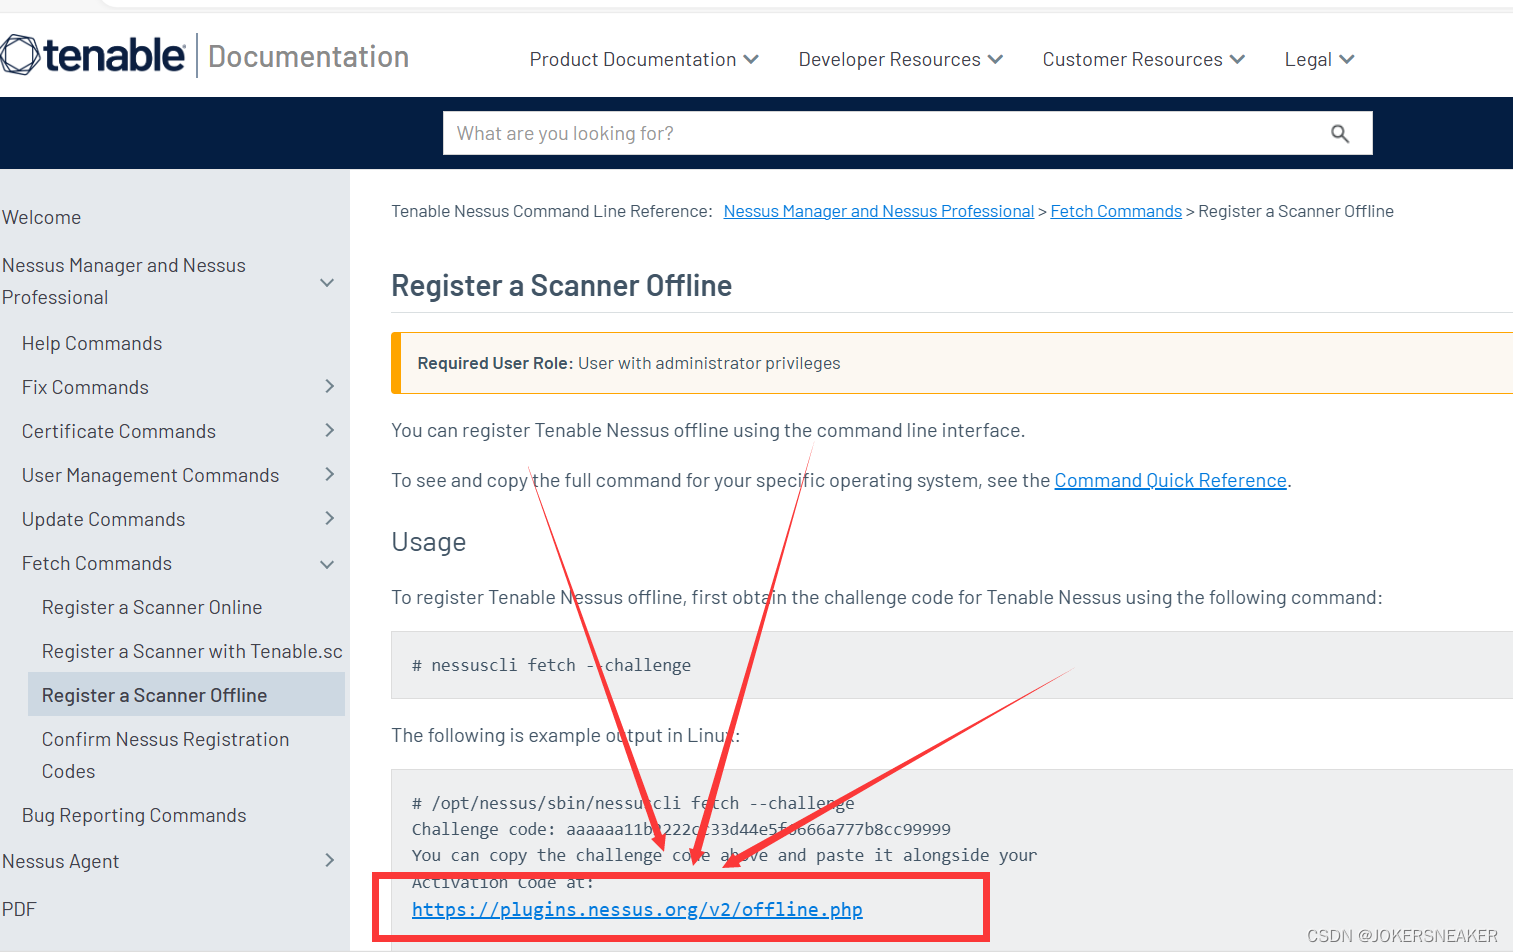1513x952 pixels.
Task: Click the dropdown arrow next to Customer Resources
Action: [1237, 59]
